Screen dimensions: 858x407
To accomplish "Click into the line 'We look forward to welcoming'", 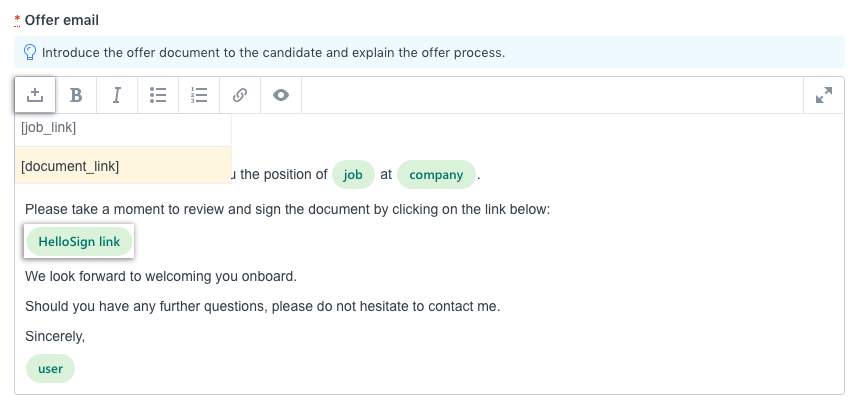I will pyautogui.click(x=161, y=276).
